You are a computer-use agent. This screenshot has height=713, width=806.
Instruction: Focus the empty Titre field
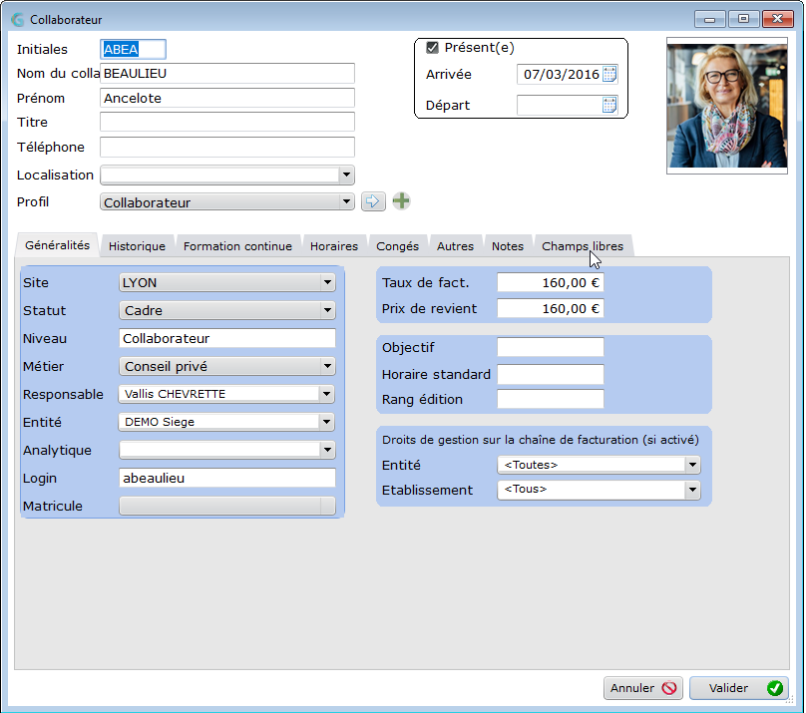point(227,122)
